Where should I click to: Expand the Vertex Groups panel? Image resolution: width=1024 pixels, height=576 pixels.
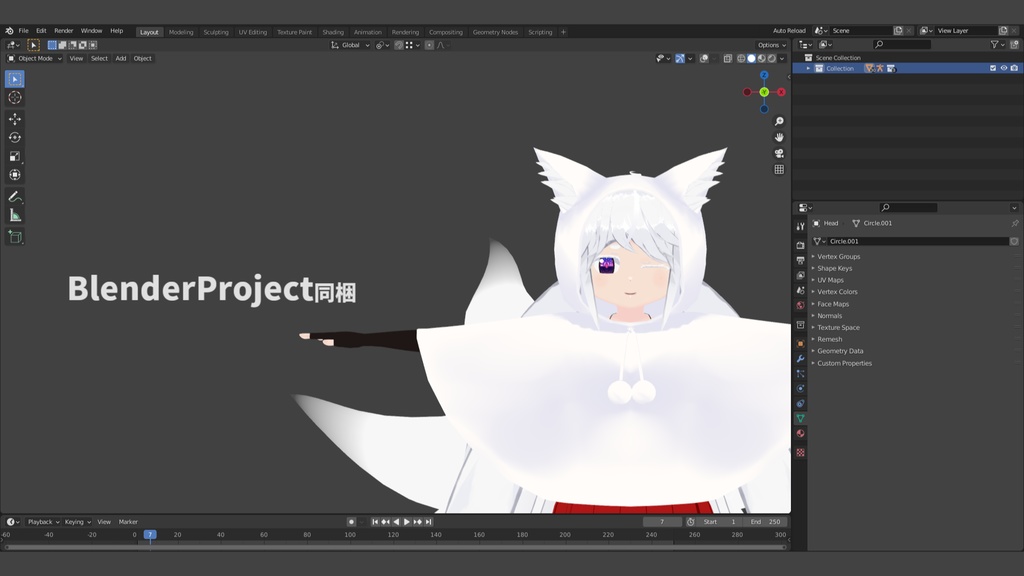pos(838,256)
